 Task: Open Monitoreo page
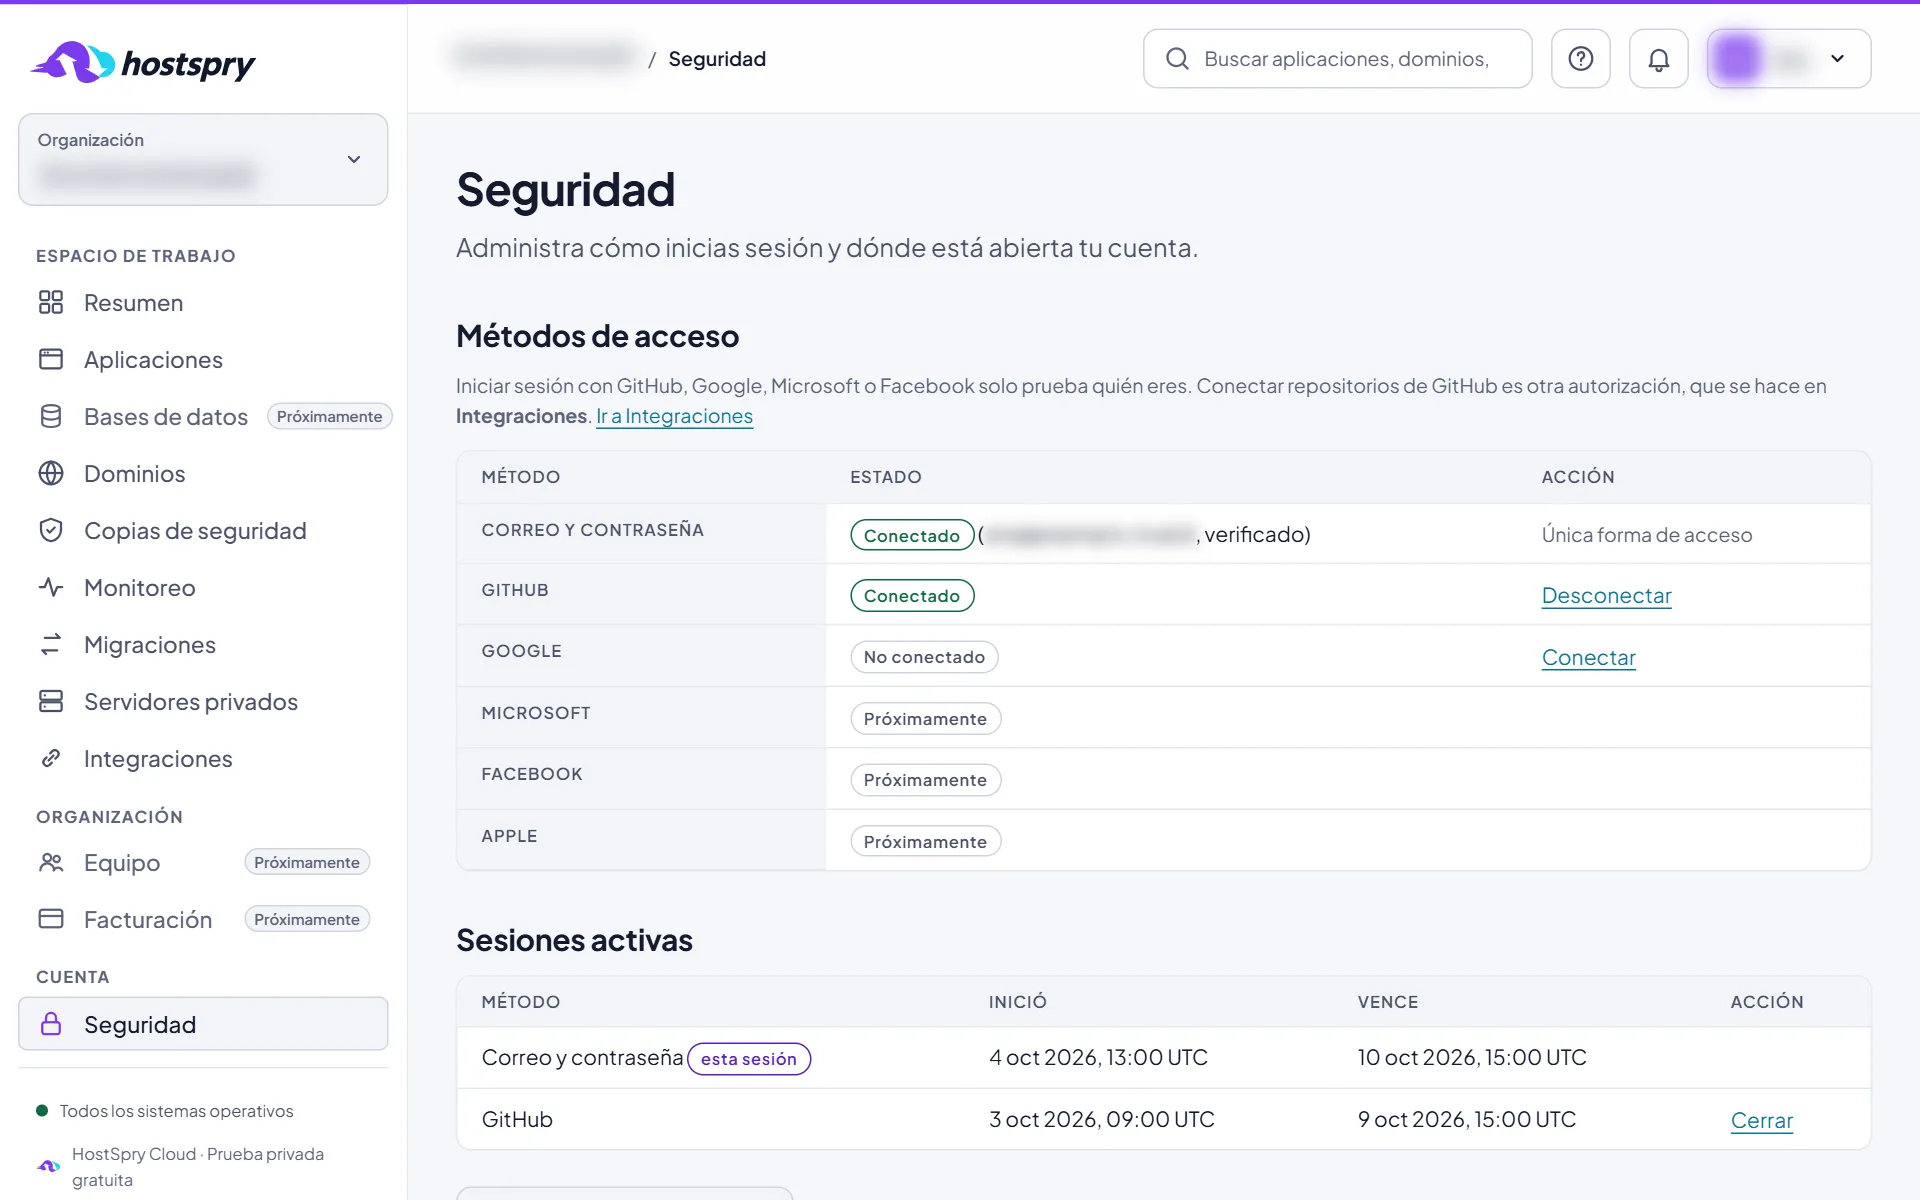point(203,587)
